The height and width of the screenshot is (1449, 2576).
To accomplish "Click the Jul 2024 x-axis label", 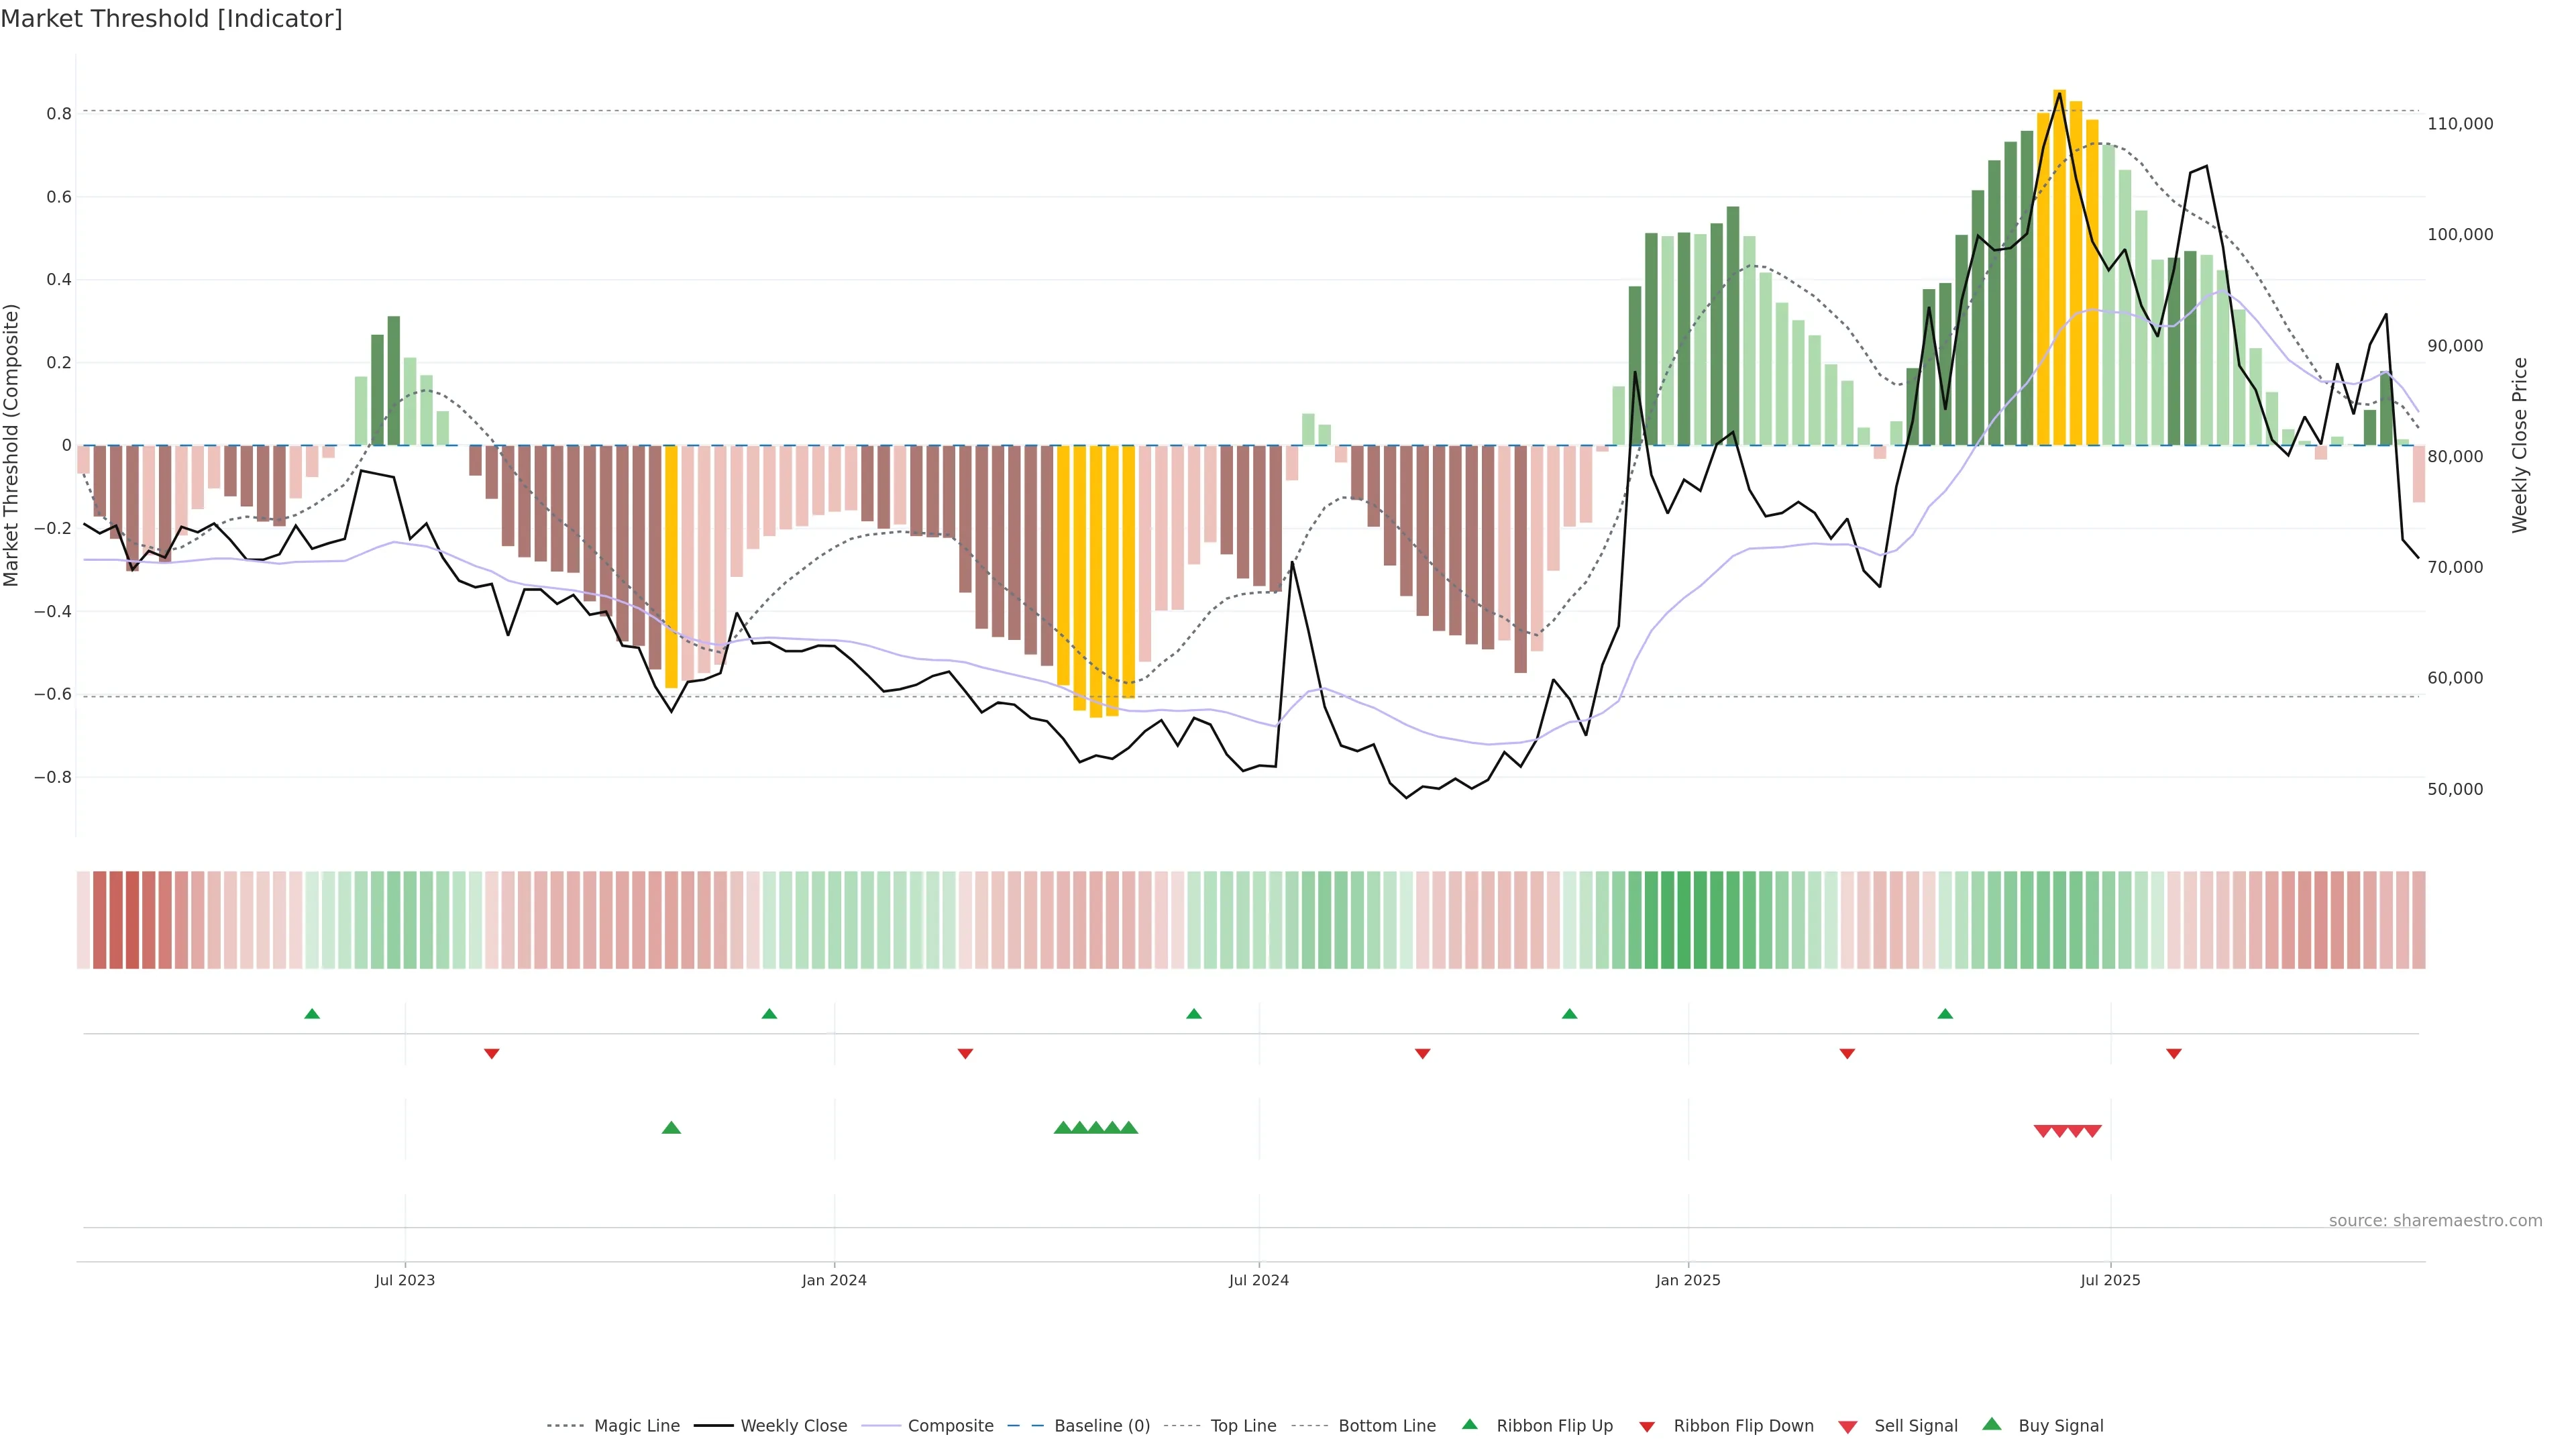I will point(1259,1280).
